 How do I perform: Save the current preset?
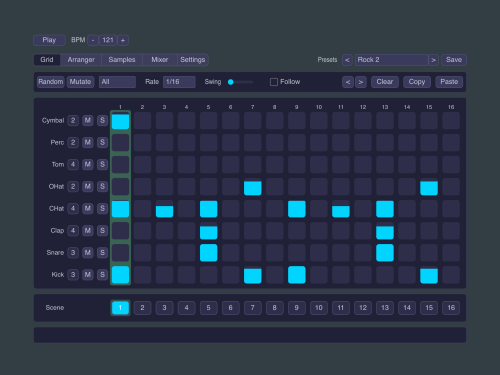(454, 60)
